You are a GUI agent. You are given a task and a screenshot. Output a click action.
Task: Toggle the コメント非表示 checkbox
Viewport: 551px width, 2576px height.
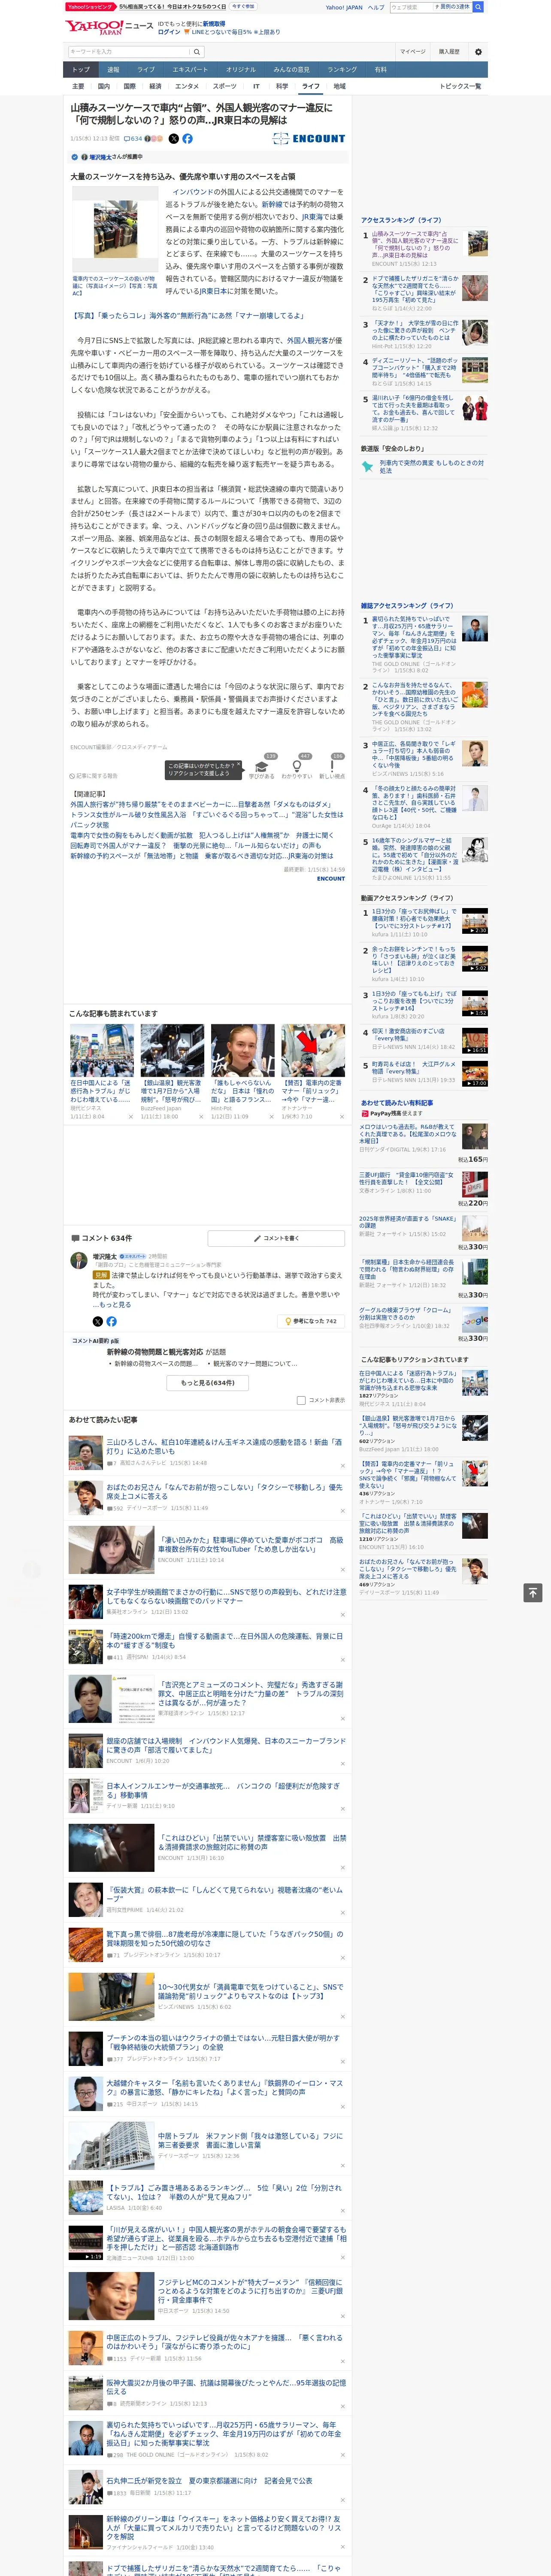[301, 1400]
